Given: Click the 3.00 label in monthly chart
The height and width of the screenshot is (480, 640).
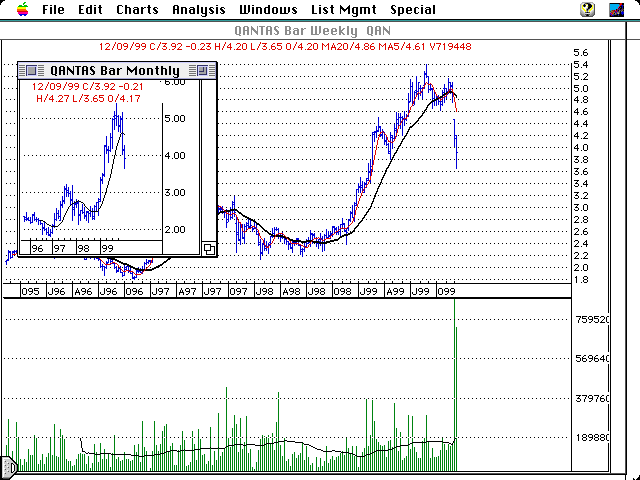Looking at the screenshot, I should click(x=175, y=192).
